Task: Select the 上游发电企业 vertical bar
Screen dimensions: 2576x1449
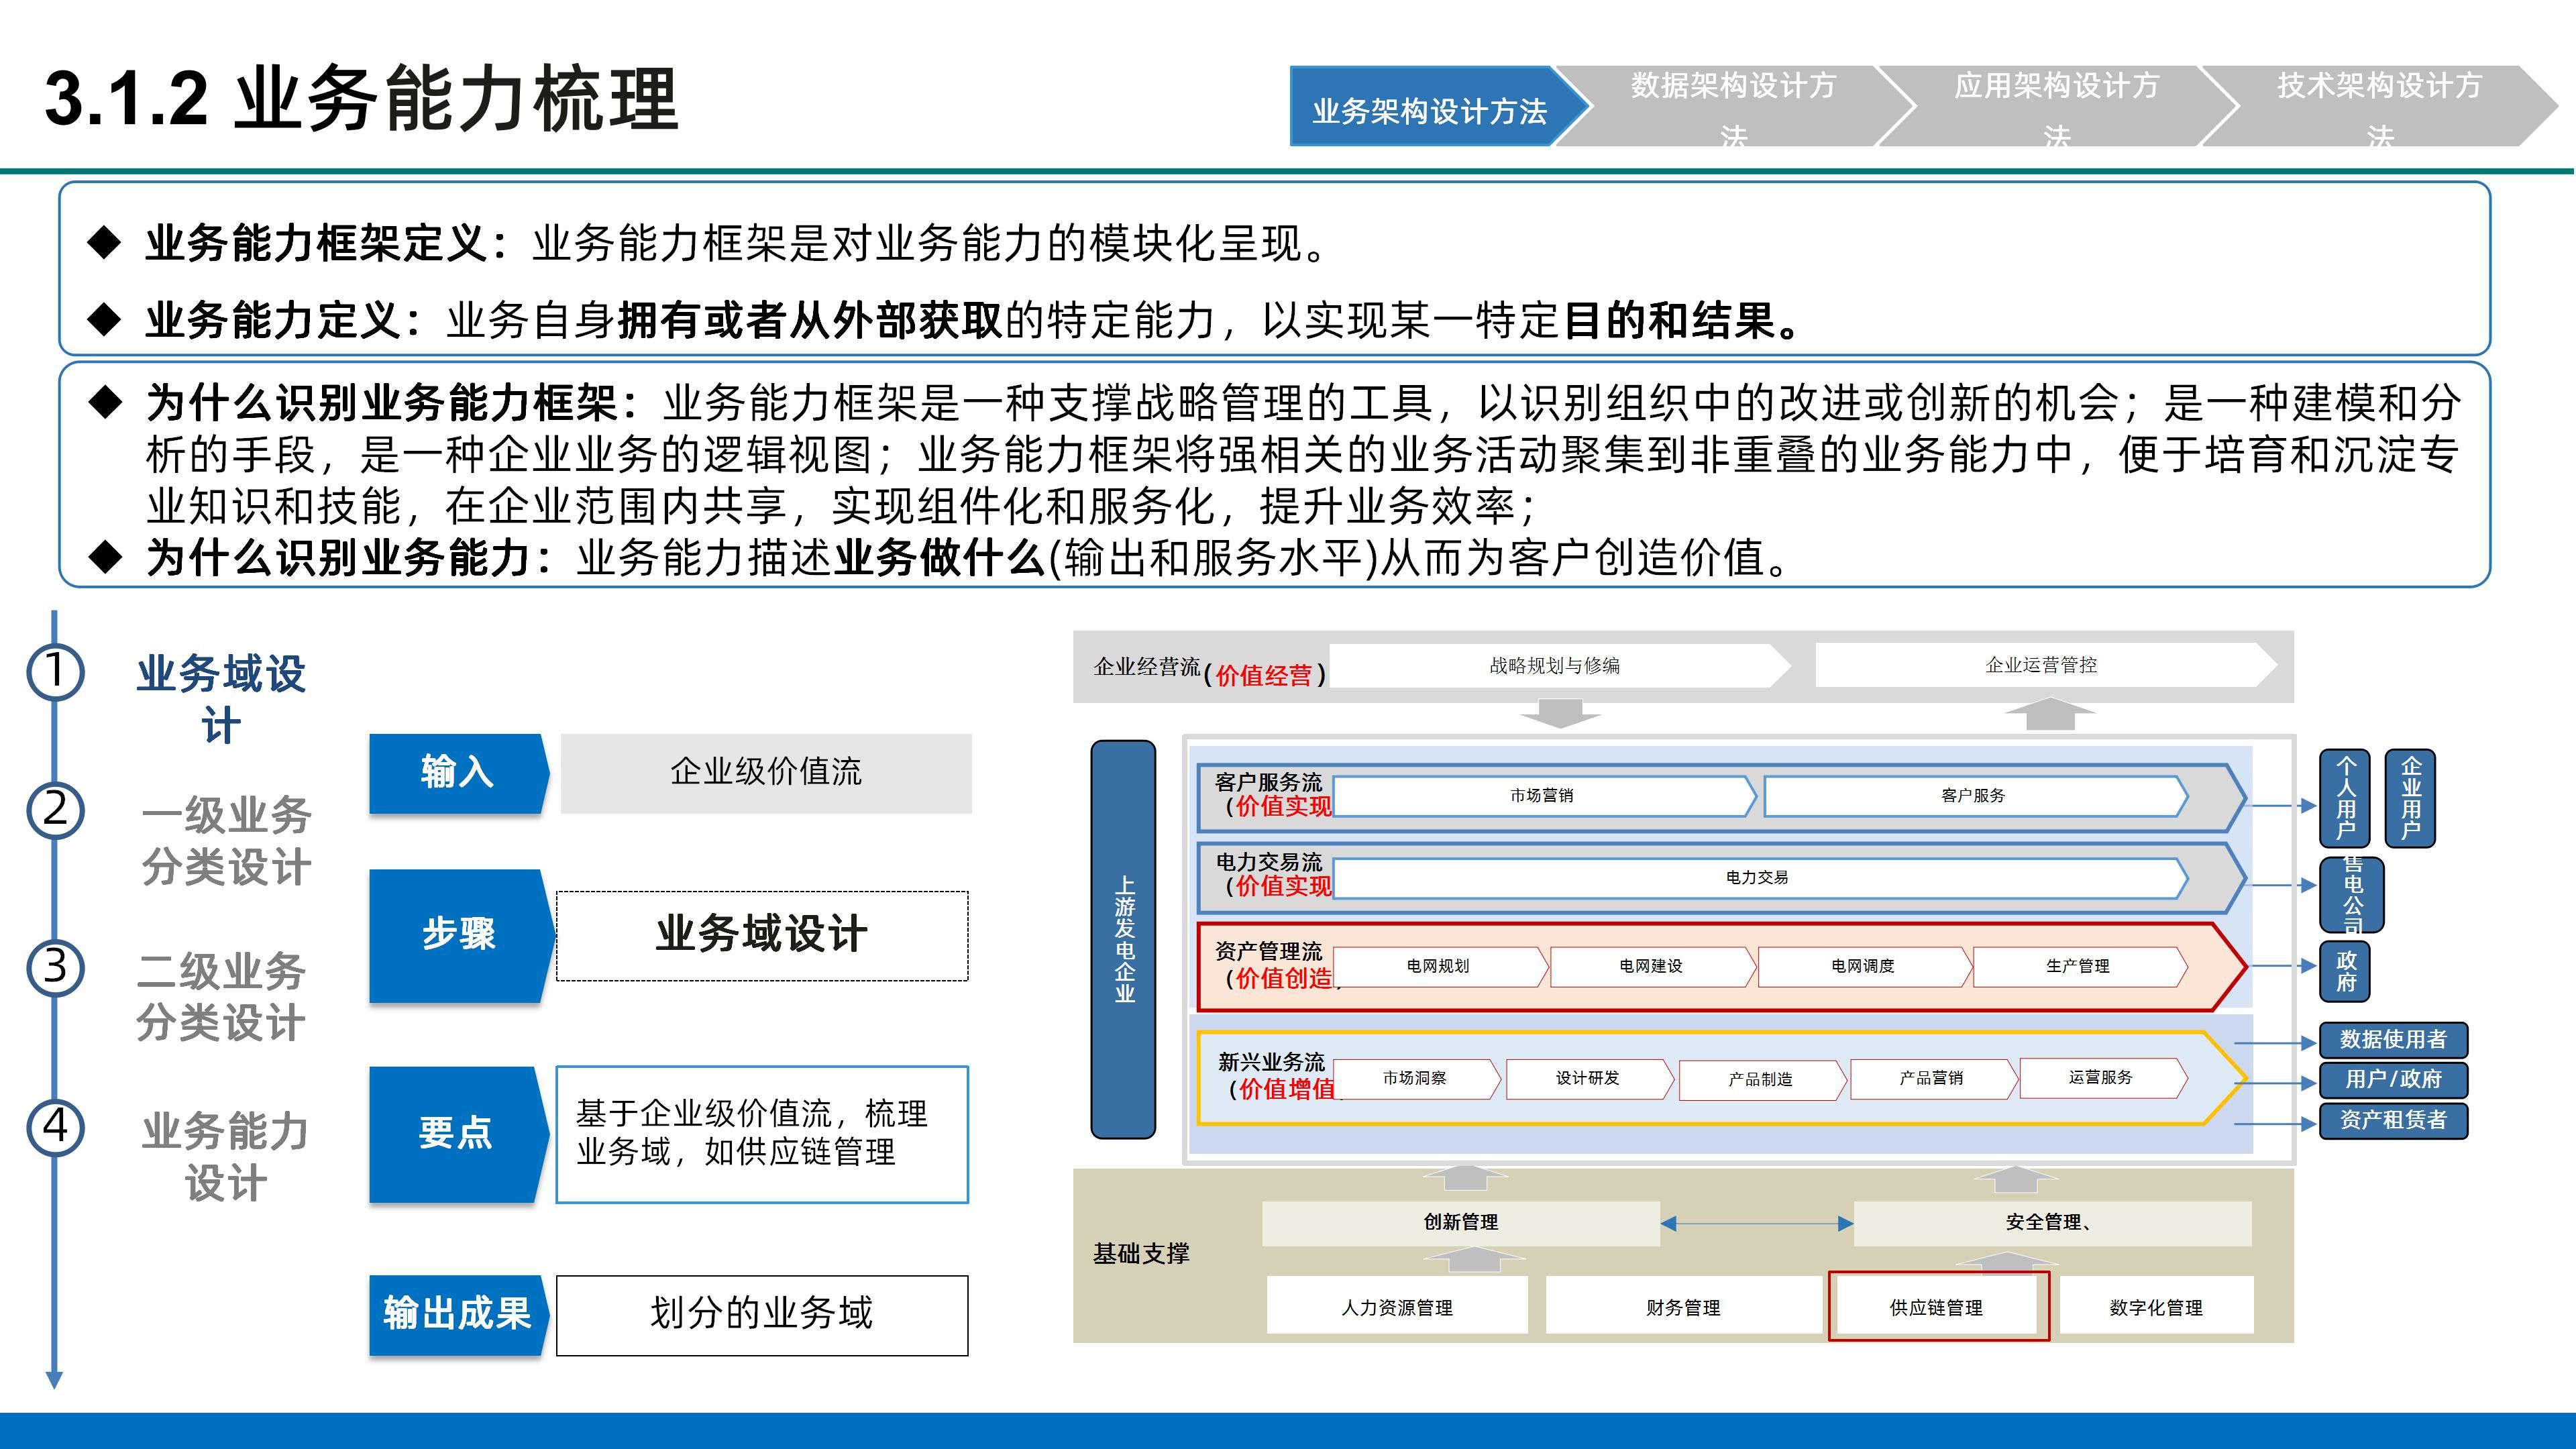Action: 1123,939
